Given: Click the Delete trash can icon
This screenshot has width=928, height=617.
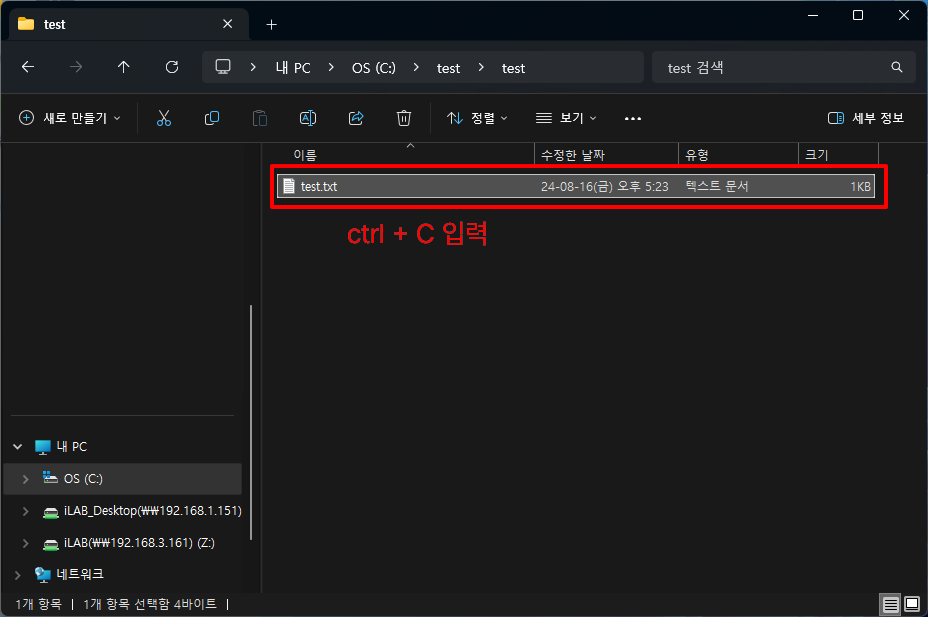Looking at the screenshot, I should point(404,118).
